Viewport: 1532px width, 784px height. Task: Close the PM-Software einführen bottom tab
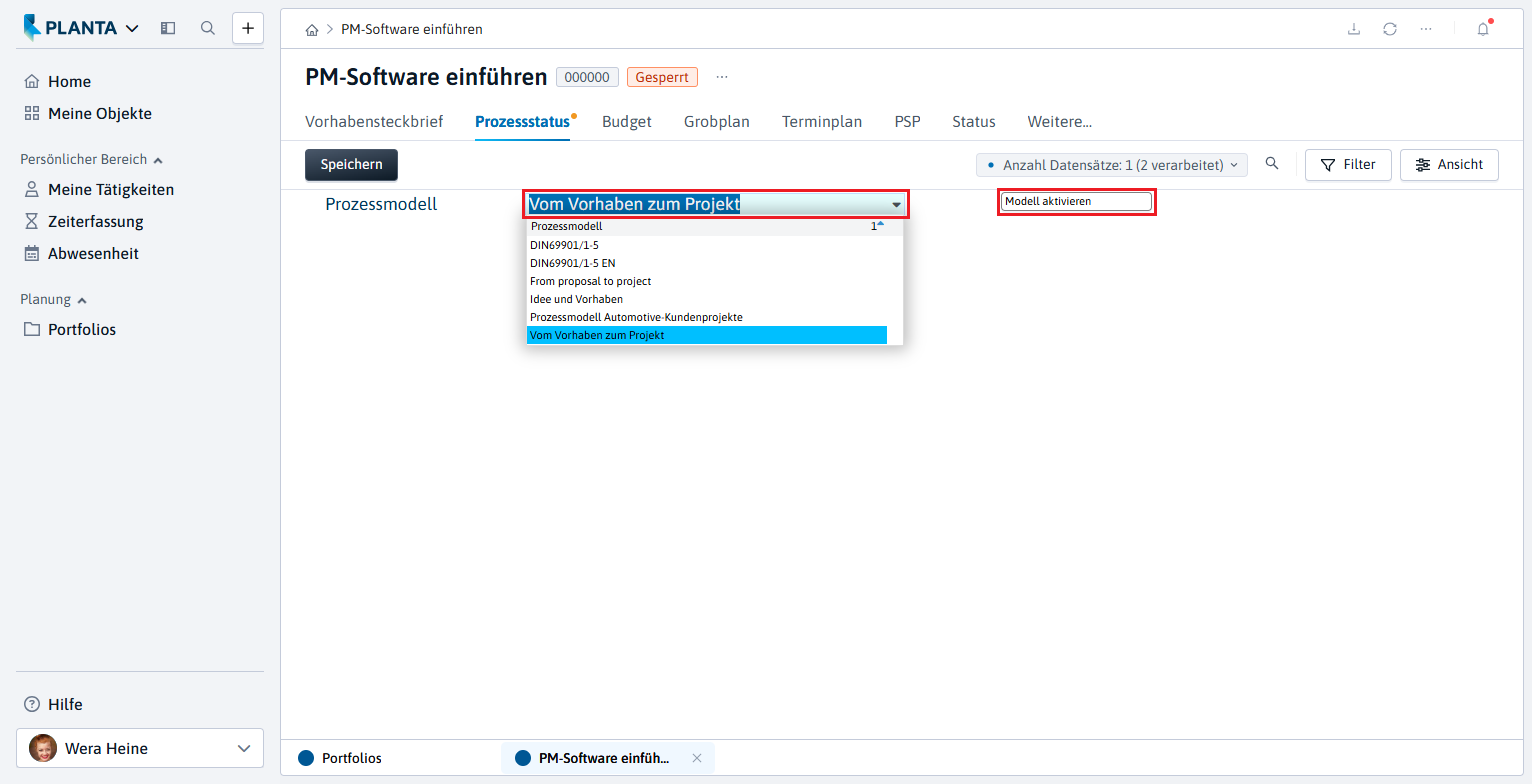point(697,758)
